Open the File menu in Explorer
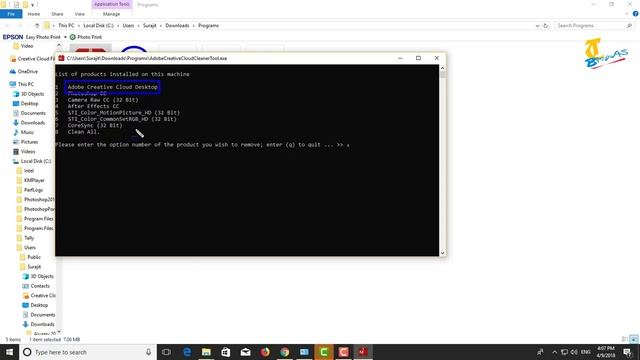The height and width of the screenshot is (360, 640). pyautogui.click(x=11, y=14)
